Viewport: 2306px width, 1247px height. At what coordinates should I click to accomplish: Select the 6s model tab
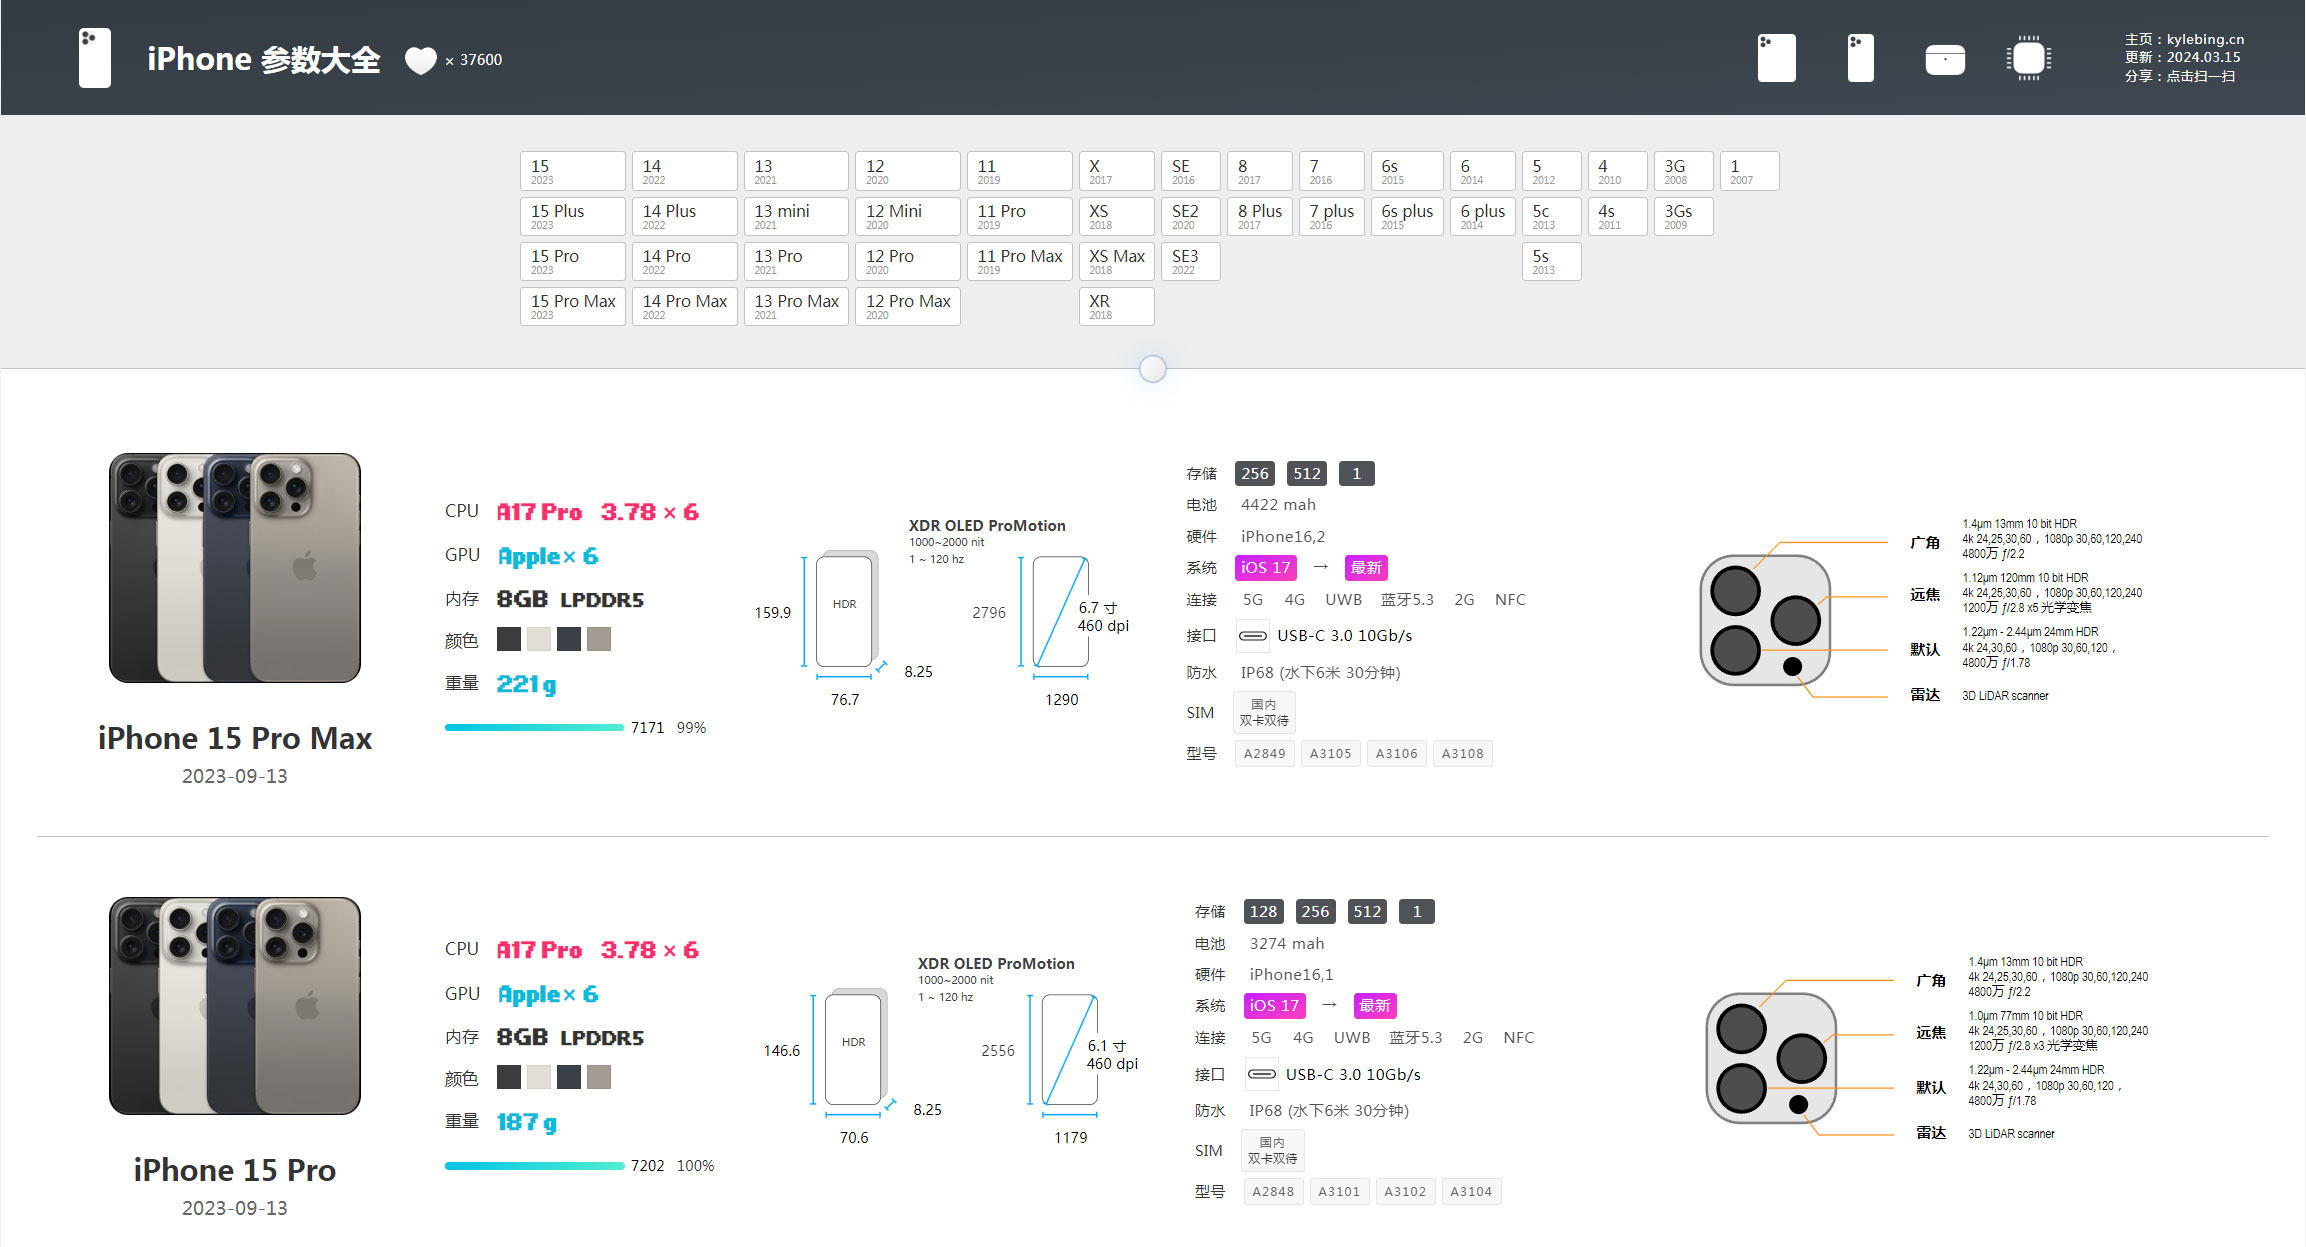[x=1407, y=171]
